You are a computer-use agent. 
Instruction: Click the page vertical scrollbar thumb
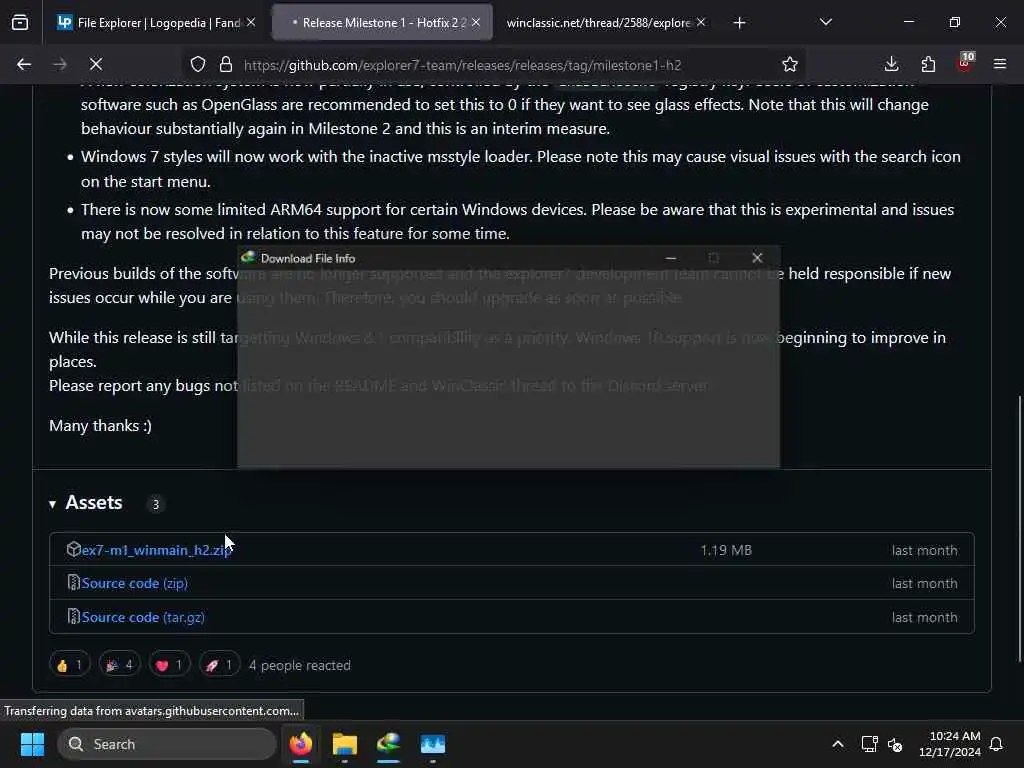[x=1019, y=529]
